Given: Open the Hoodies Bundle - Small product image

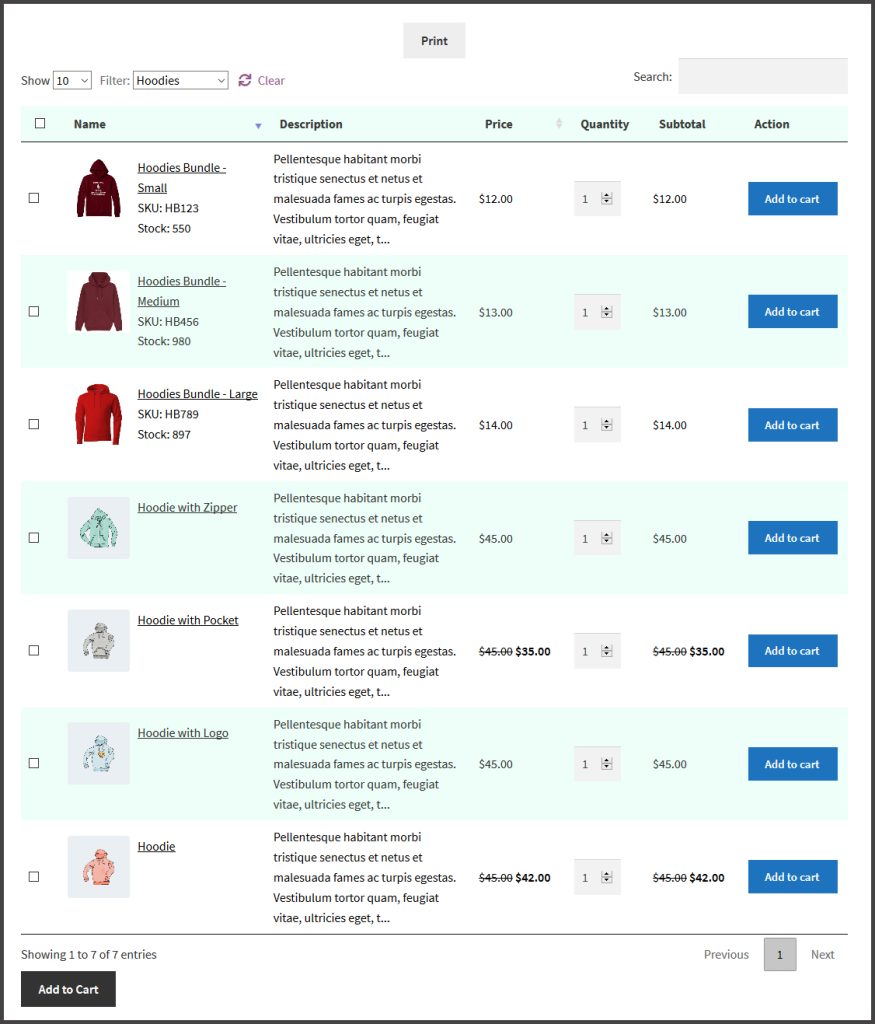Looking at the screenshot, I should click(98, 188).
